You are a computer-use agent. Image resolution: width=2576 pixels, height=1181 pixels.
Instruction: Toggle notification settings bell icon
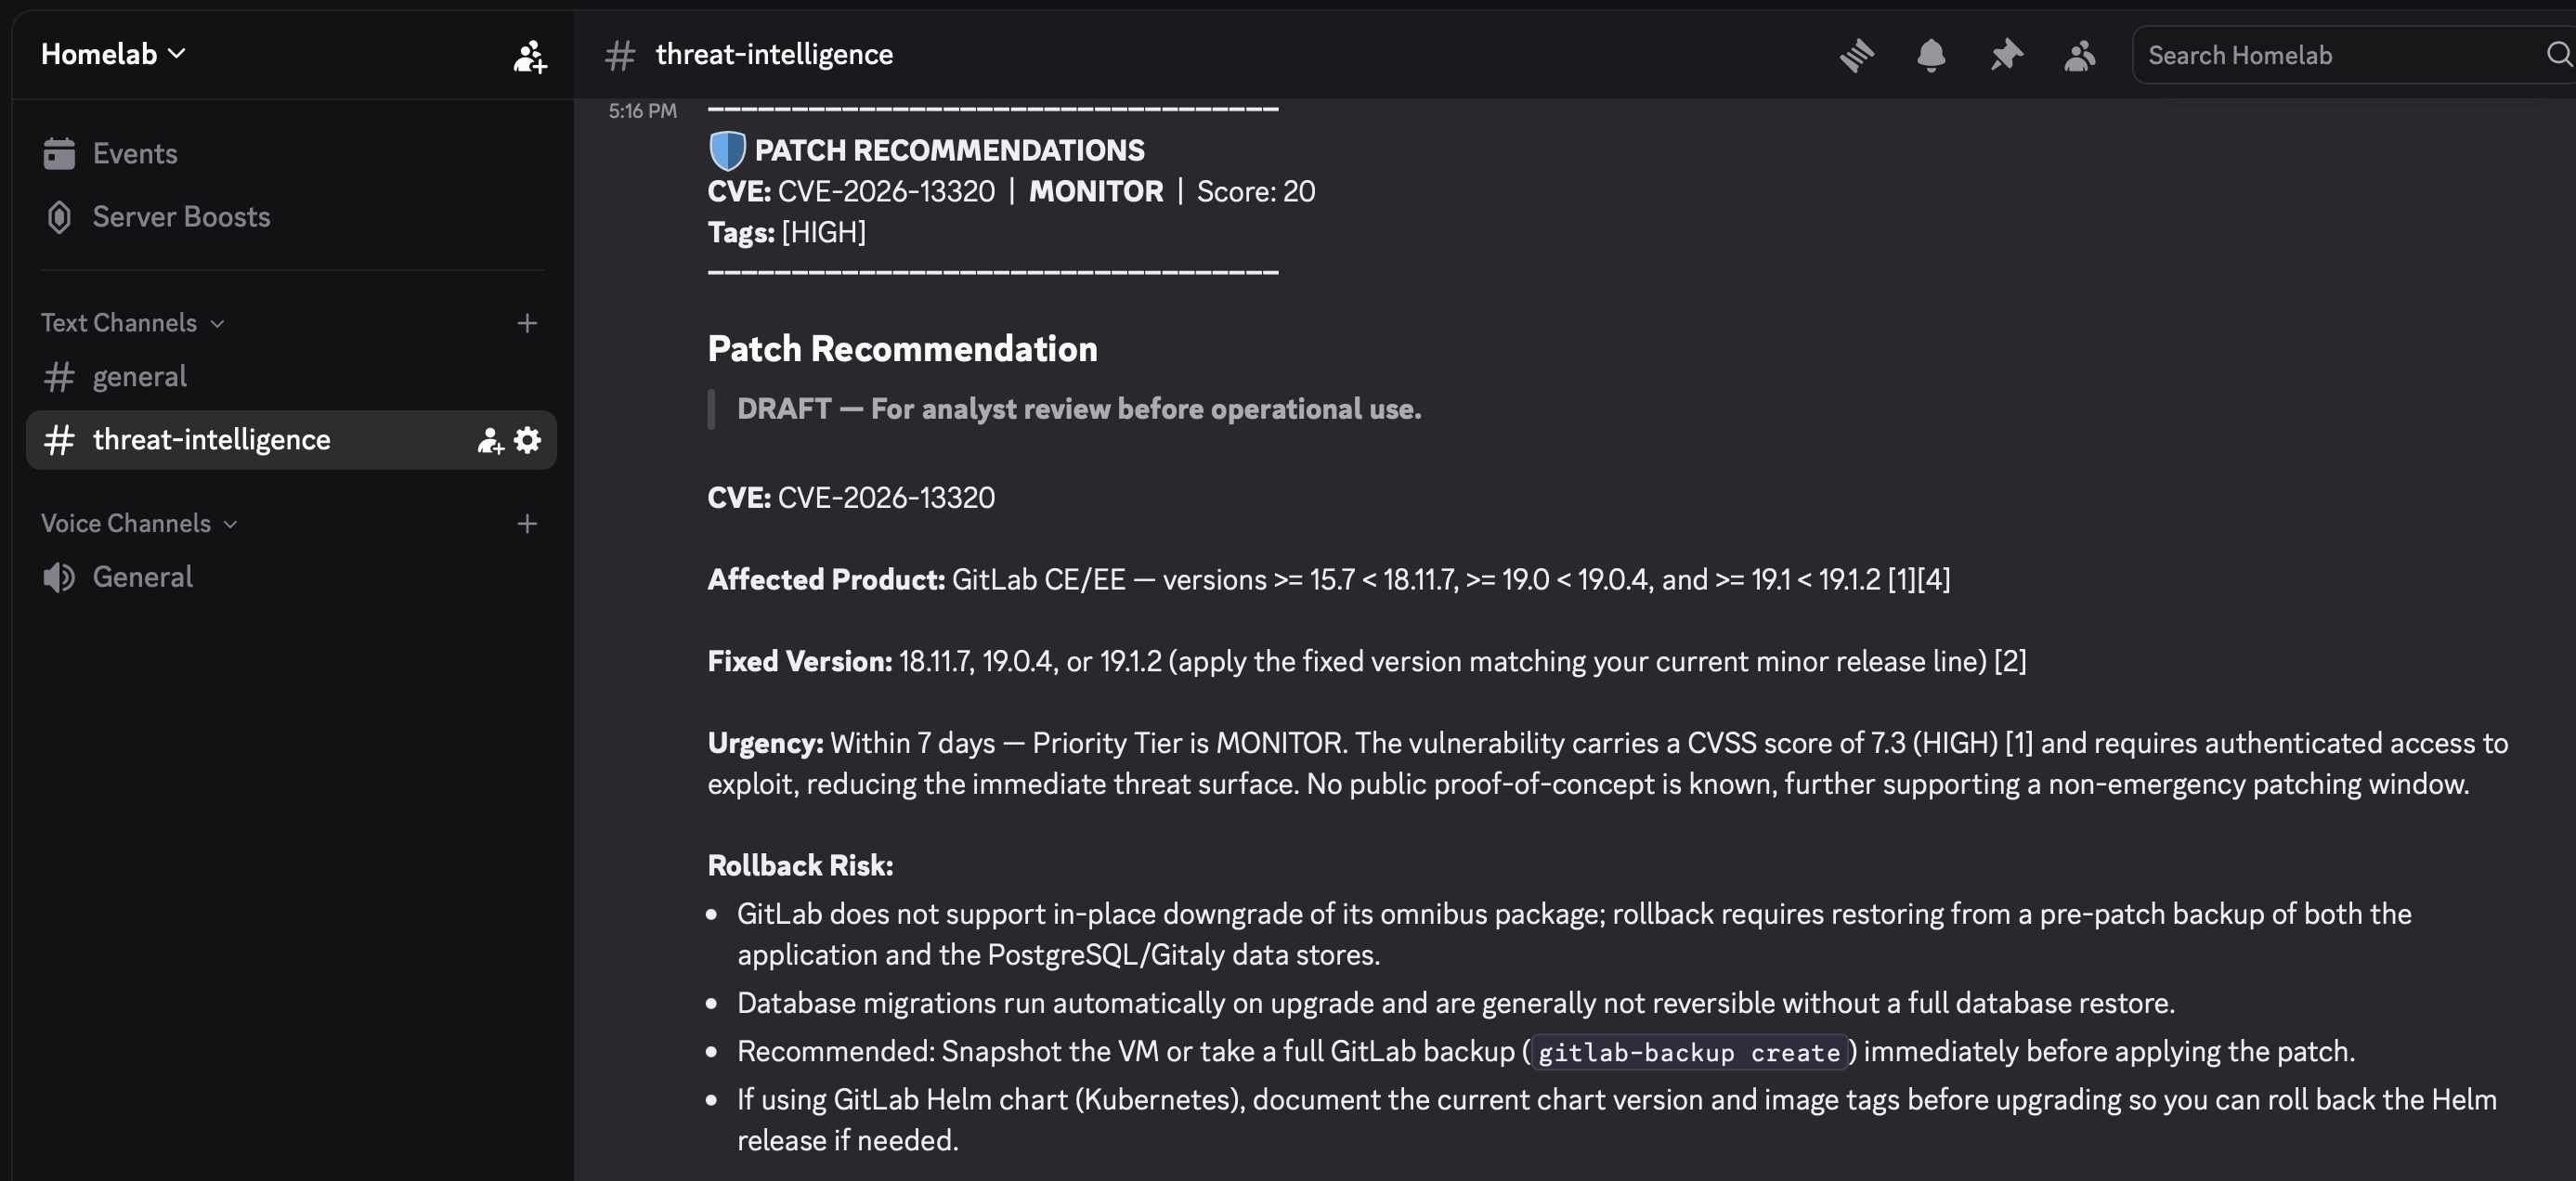(1931, 55)
